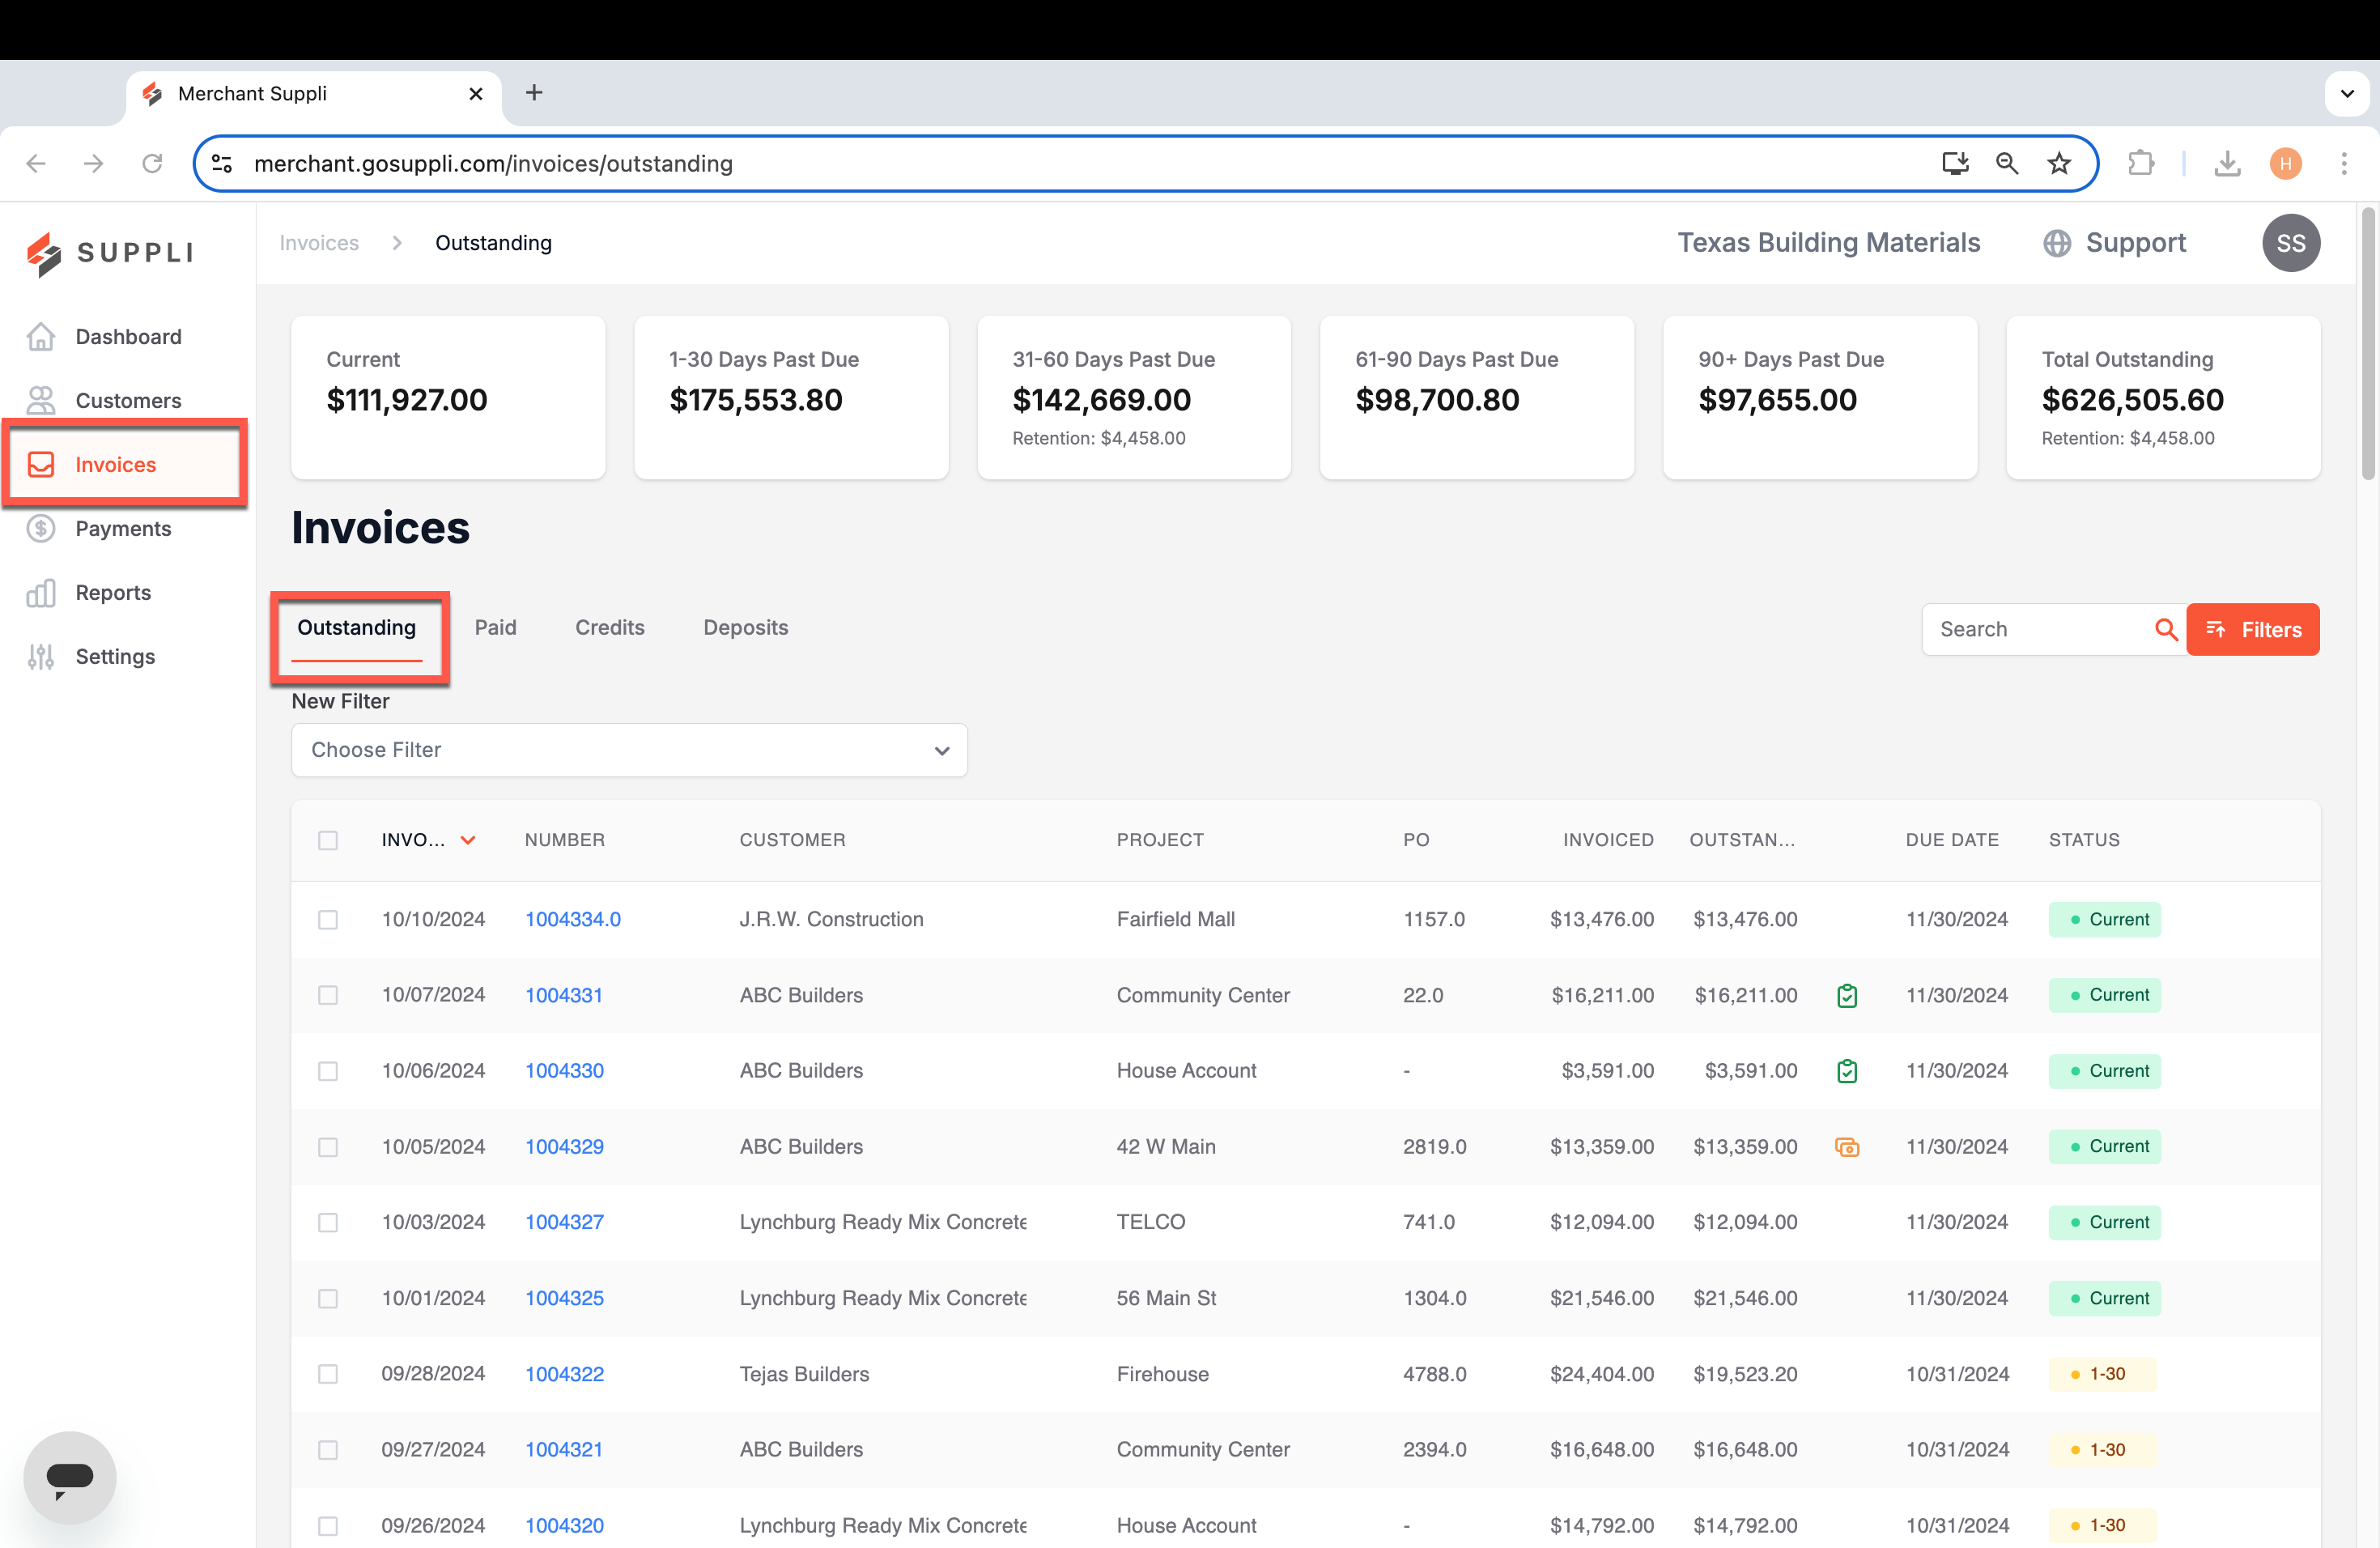Expand the Choose Filter dropdown
Screen dimensions: 2380x1548
pos(629,750)
